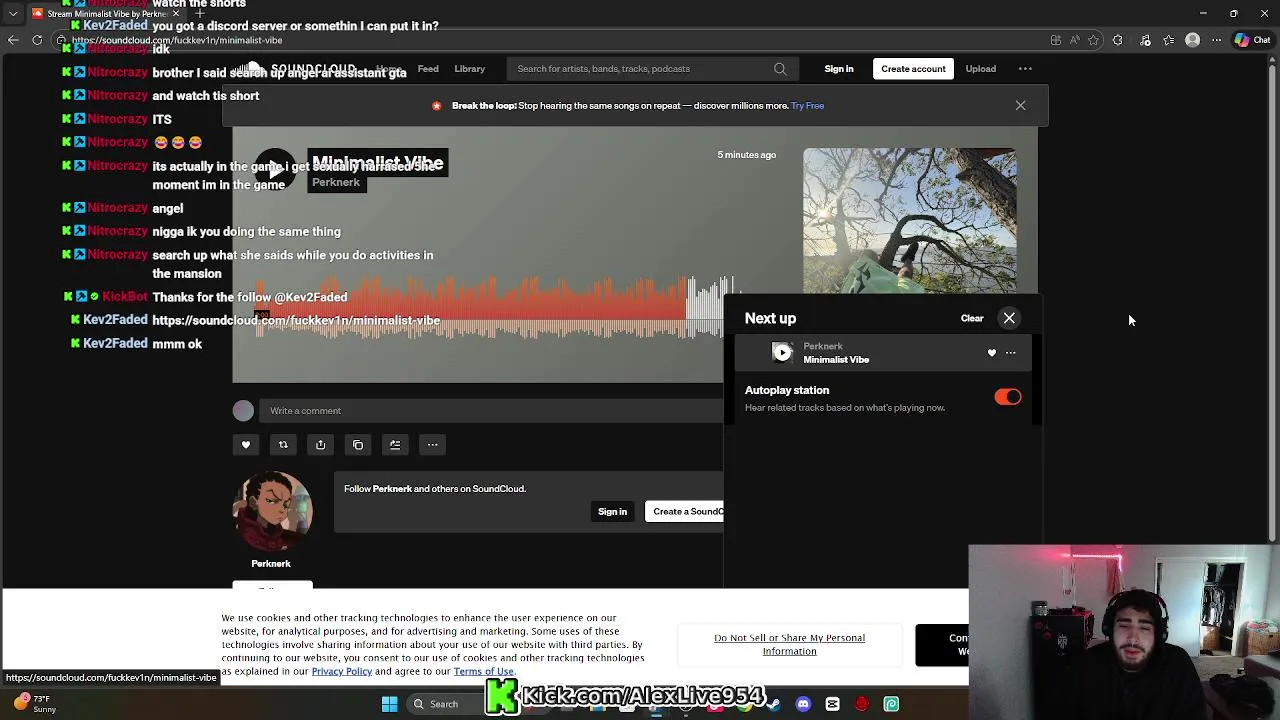The height and width of the screenshot is (720, 1280).
Task: Turn off the Autoplay station switch
Action: coord(1007,397)
